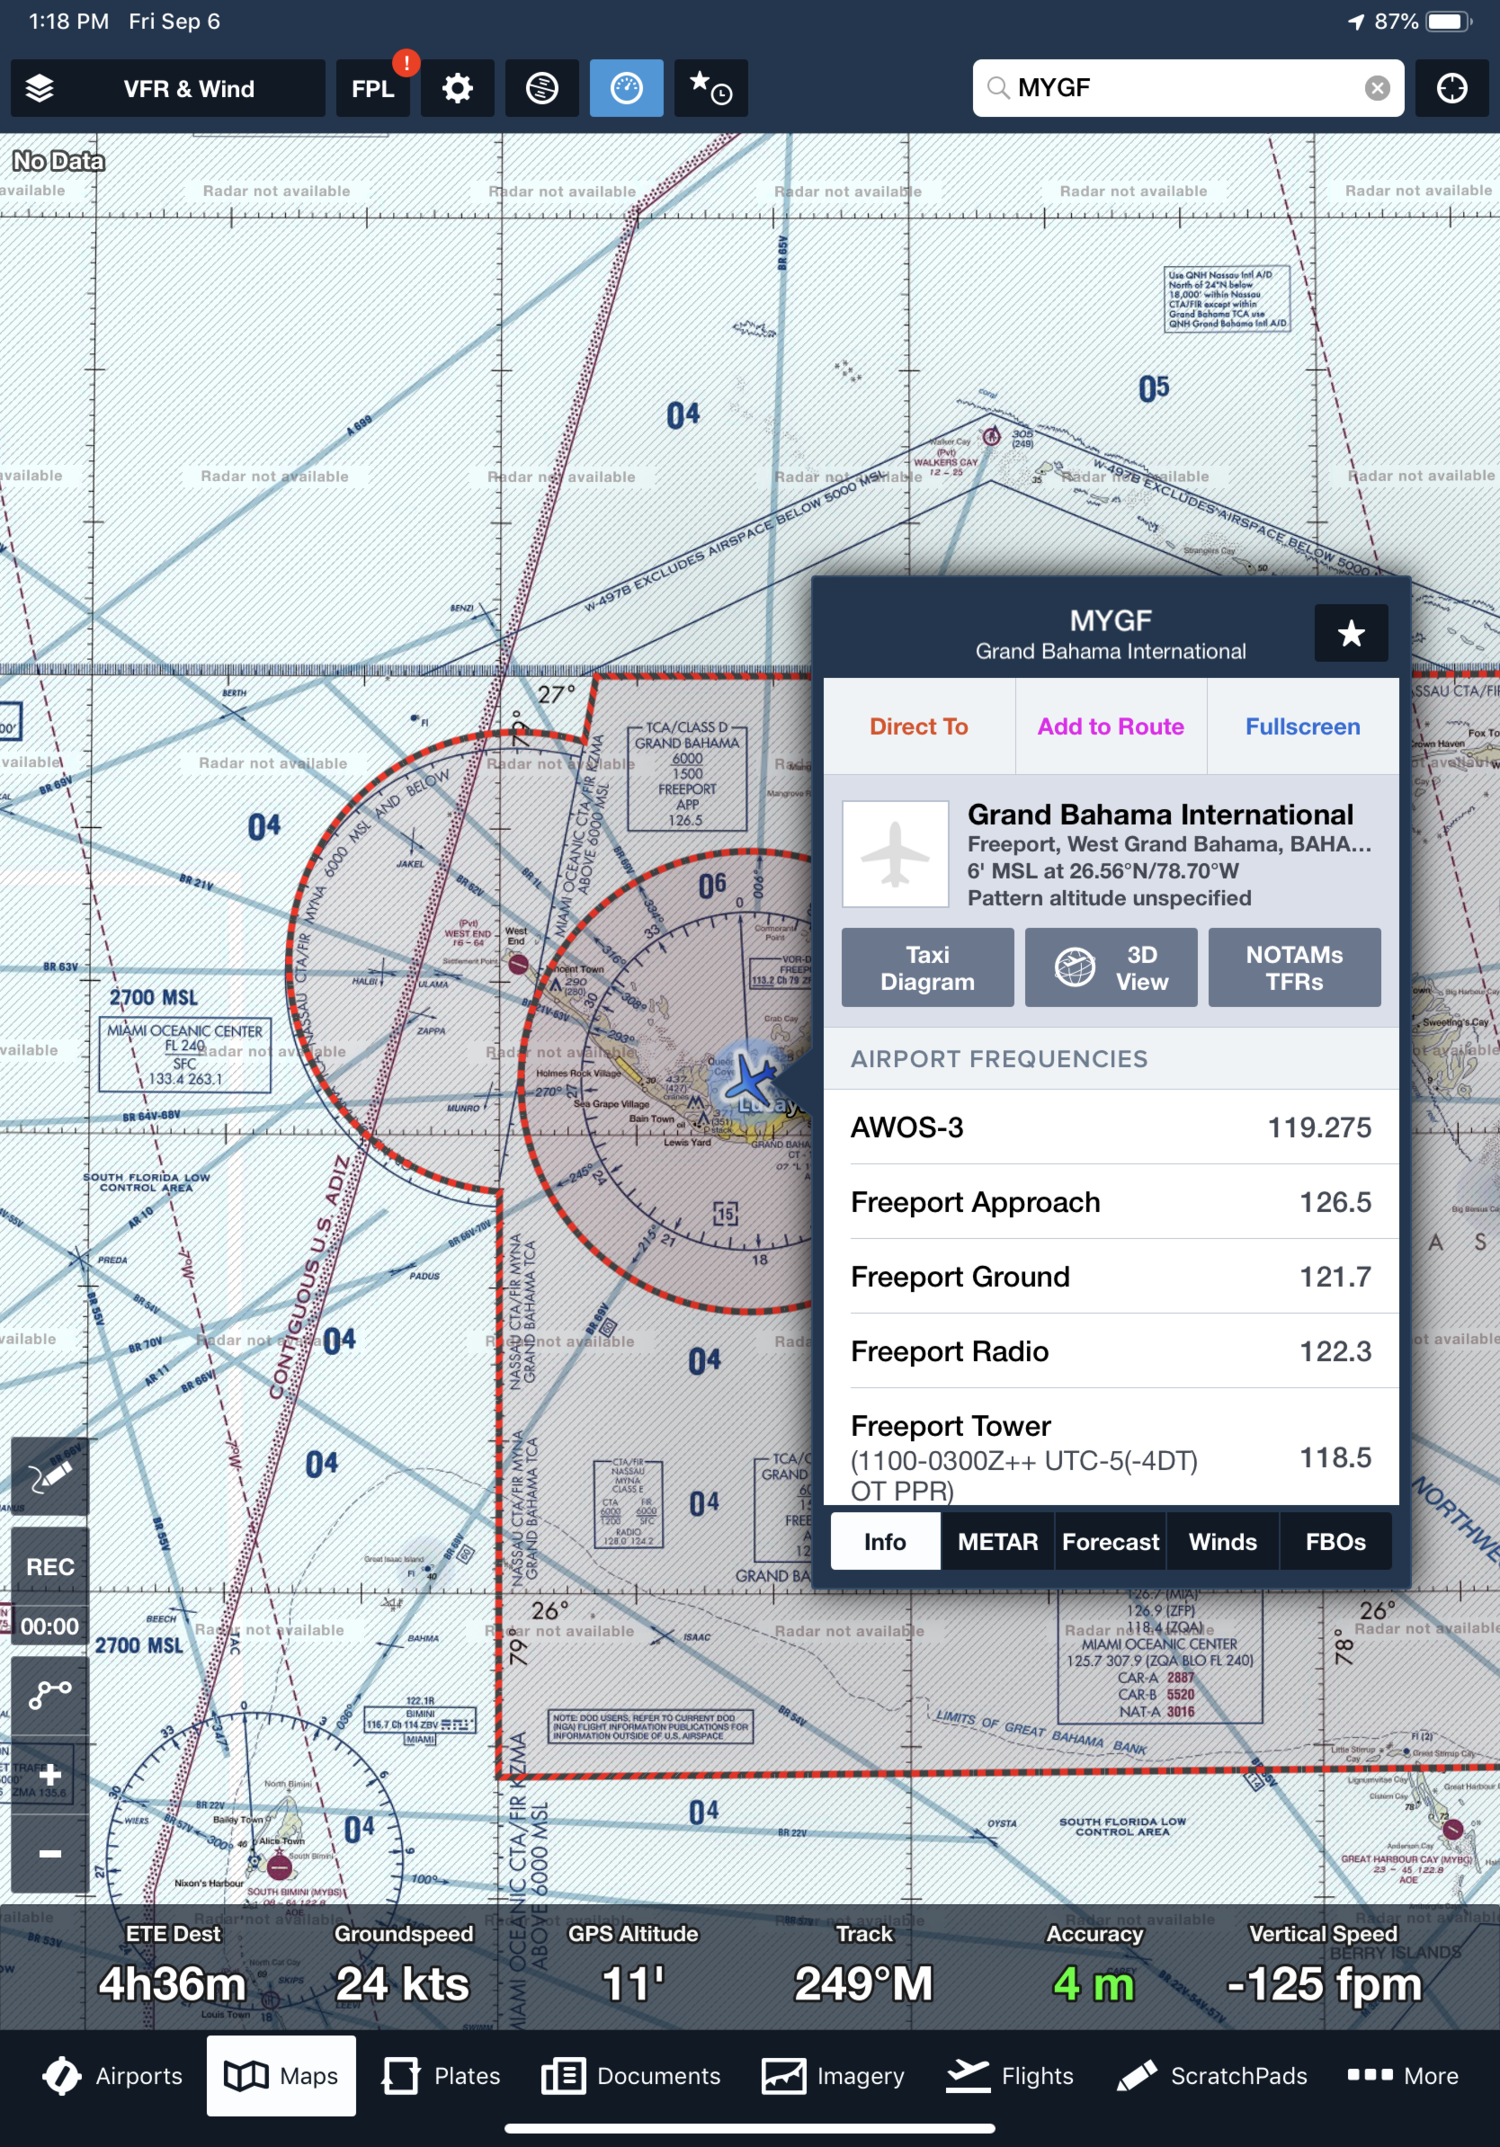Center map on current location crosshair
This screenshot has width=1500, height=2147.
click(1451, 88)
